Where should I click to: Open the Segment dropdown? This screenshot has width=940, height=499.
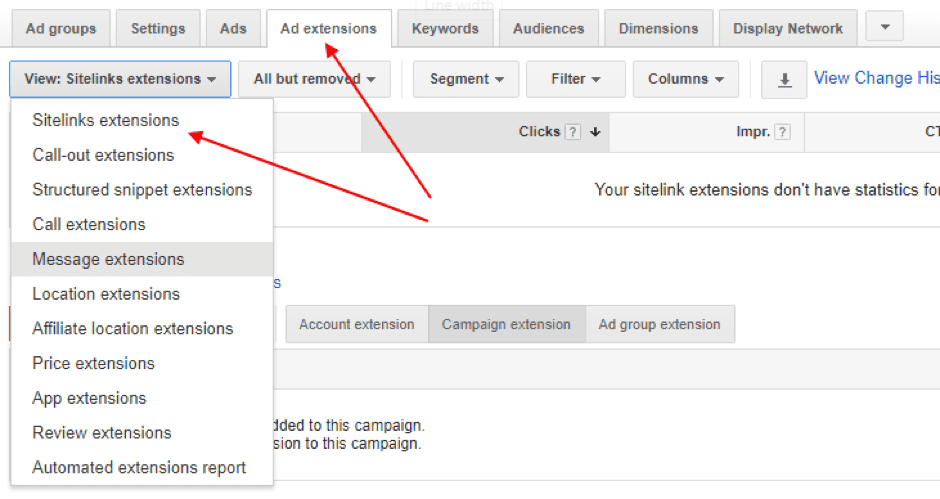[x=466, y=79]
